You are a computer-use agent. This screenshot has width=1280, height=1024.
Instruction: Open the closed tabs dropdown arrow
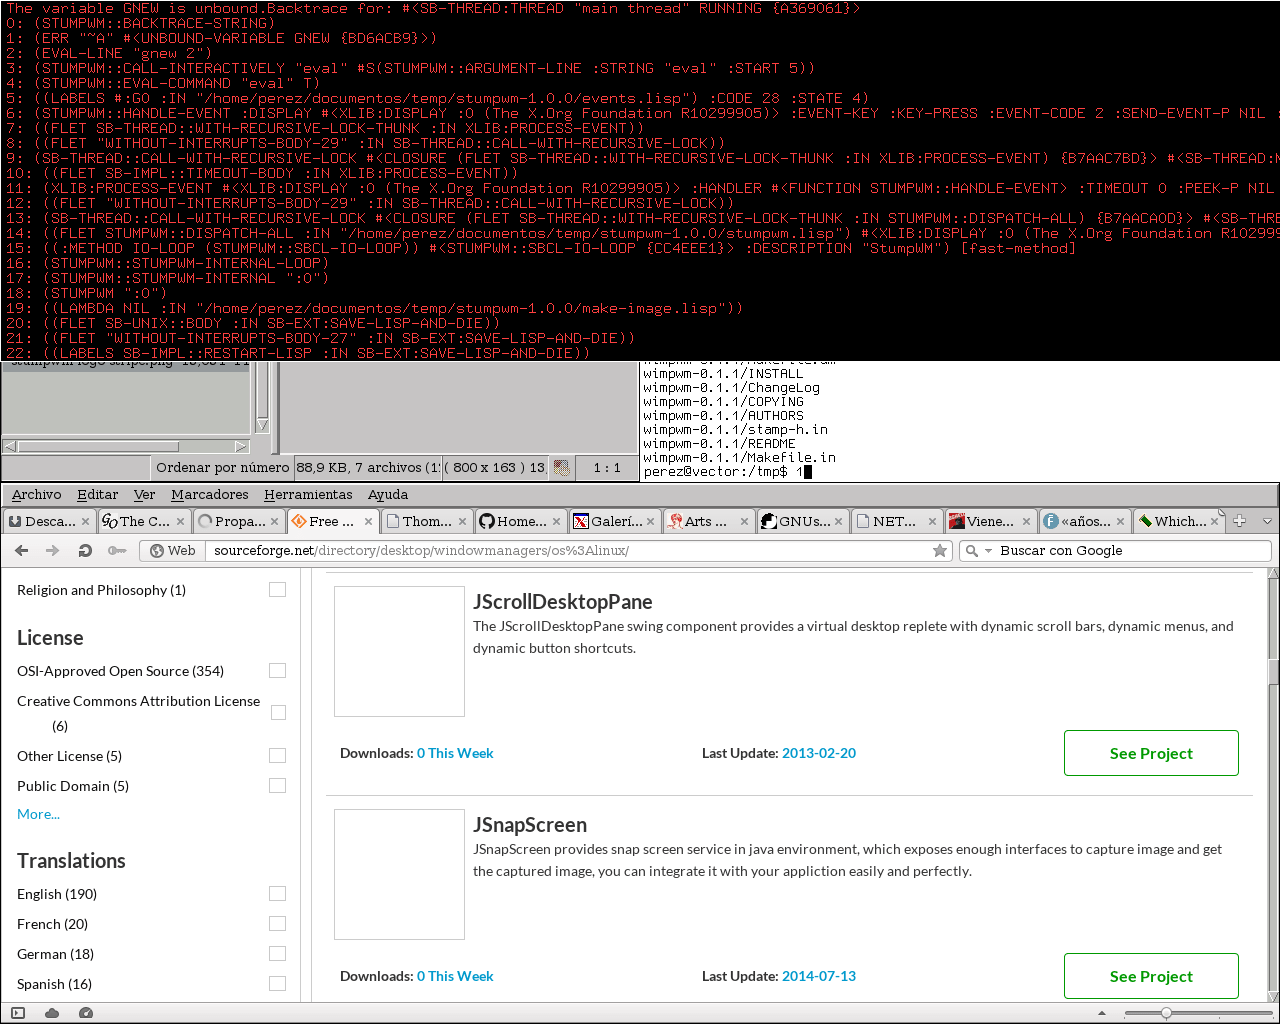tap(1267, 521)
